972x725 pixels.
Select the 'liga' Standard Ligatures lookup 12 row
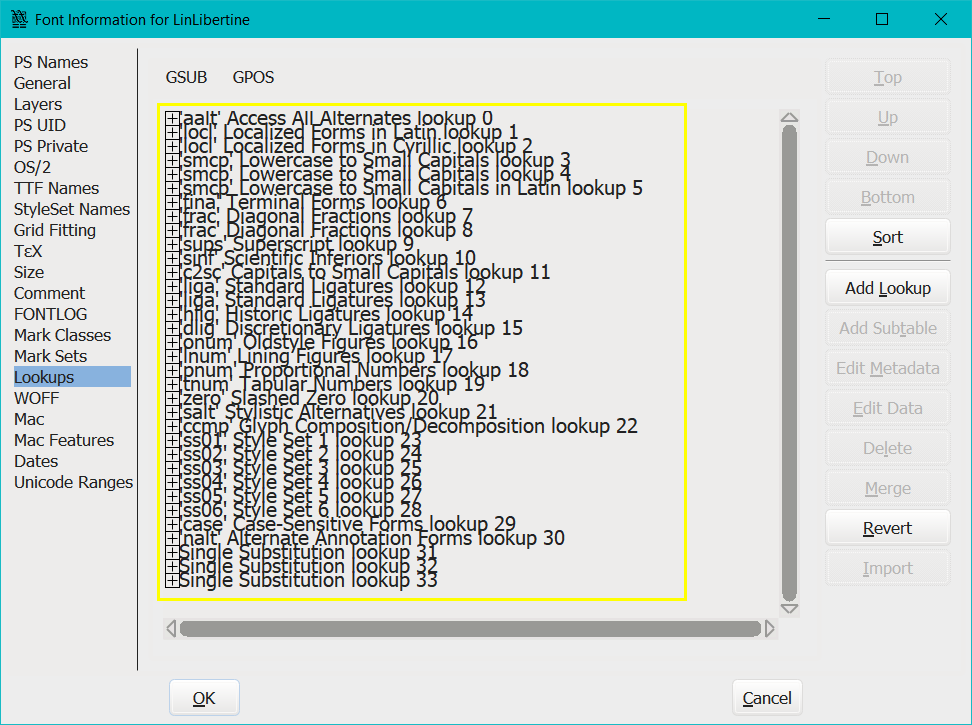[x=332, y=286]
